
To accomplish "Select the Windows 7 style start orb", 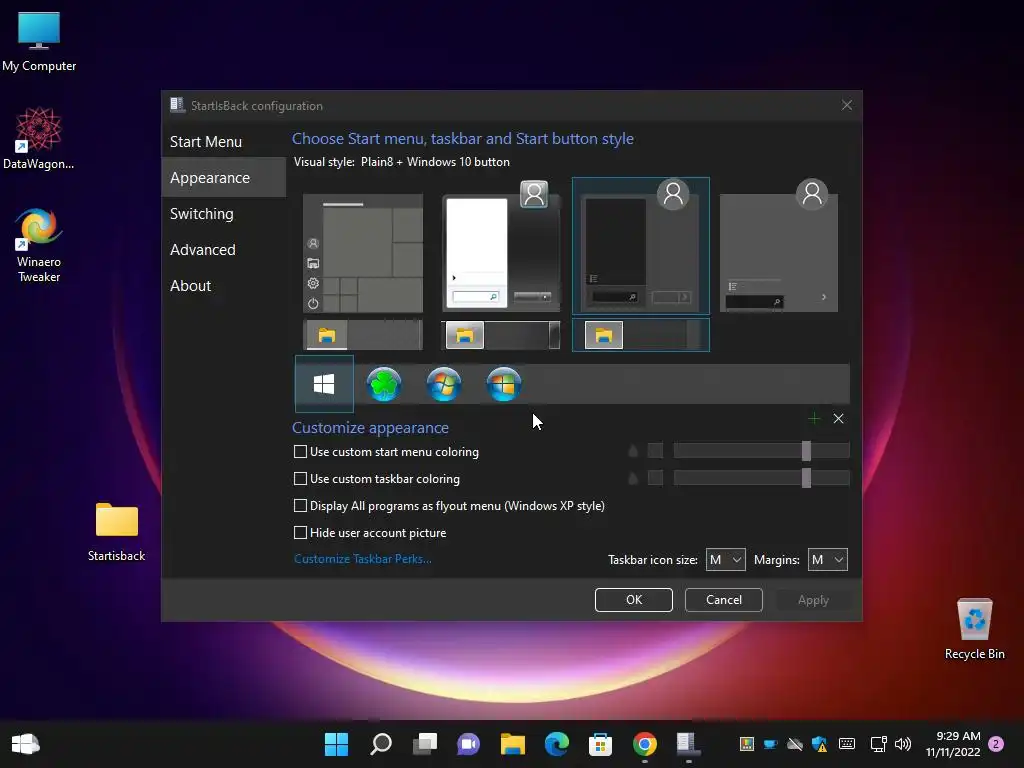I will (x=444, y=384).
